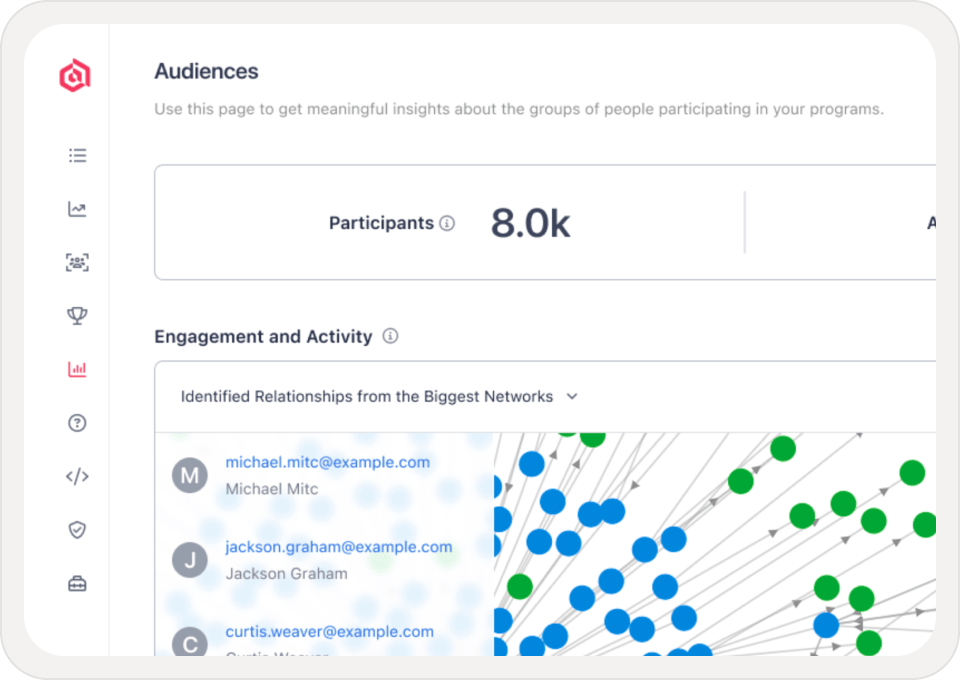The height and width of the screenshot is (680, 960).
Task: Expand Identified Relationships from the Biggest Networks dropdown
Action: click(x=379, y=397)
